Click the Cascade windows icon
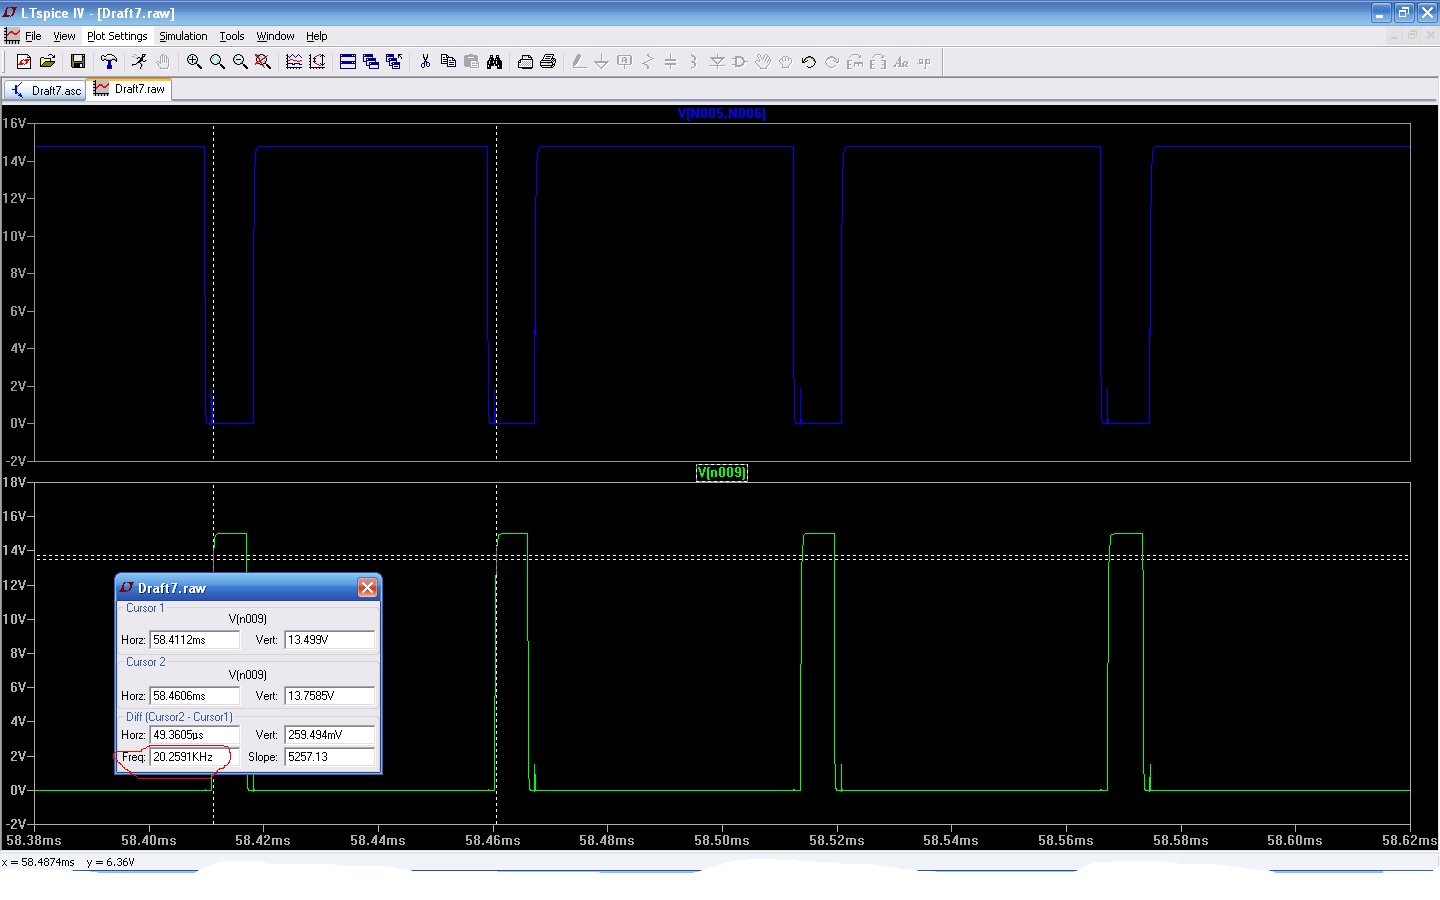Image resolution: width=1440 pixels, height=900 pixels. coord(371,62)
